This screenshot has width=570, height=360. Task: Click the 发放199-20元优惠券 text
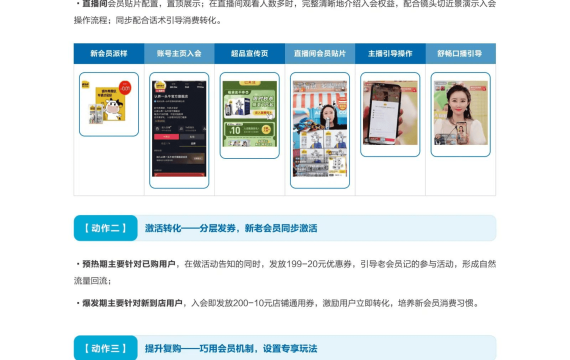[310, 264]
